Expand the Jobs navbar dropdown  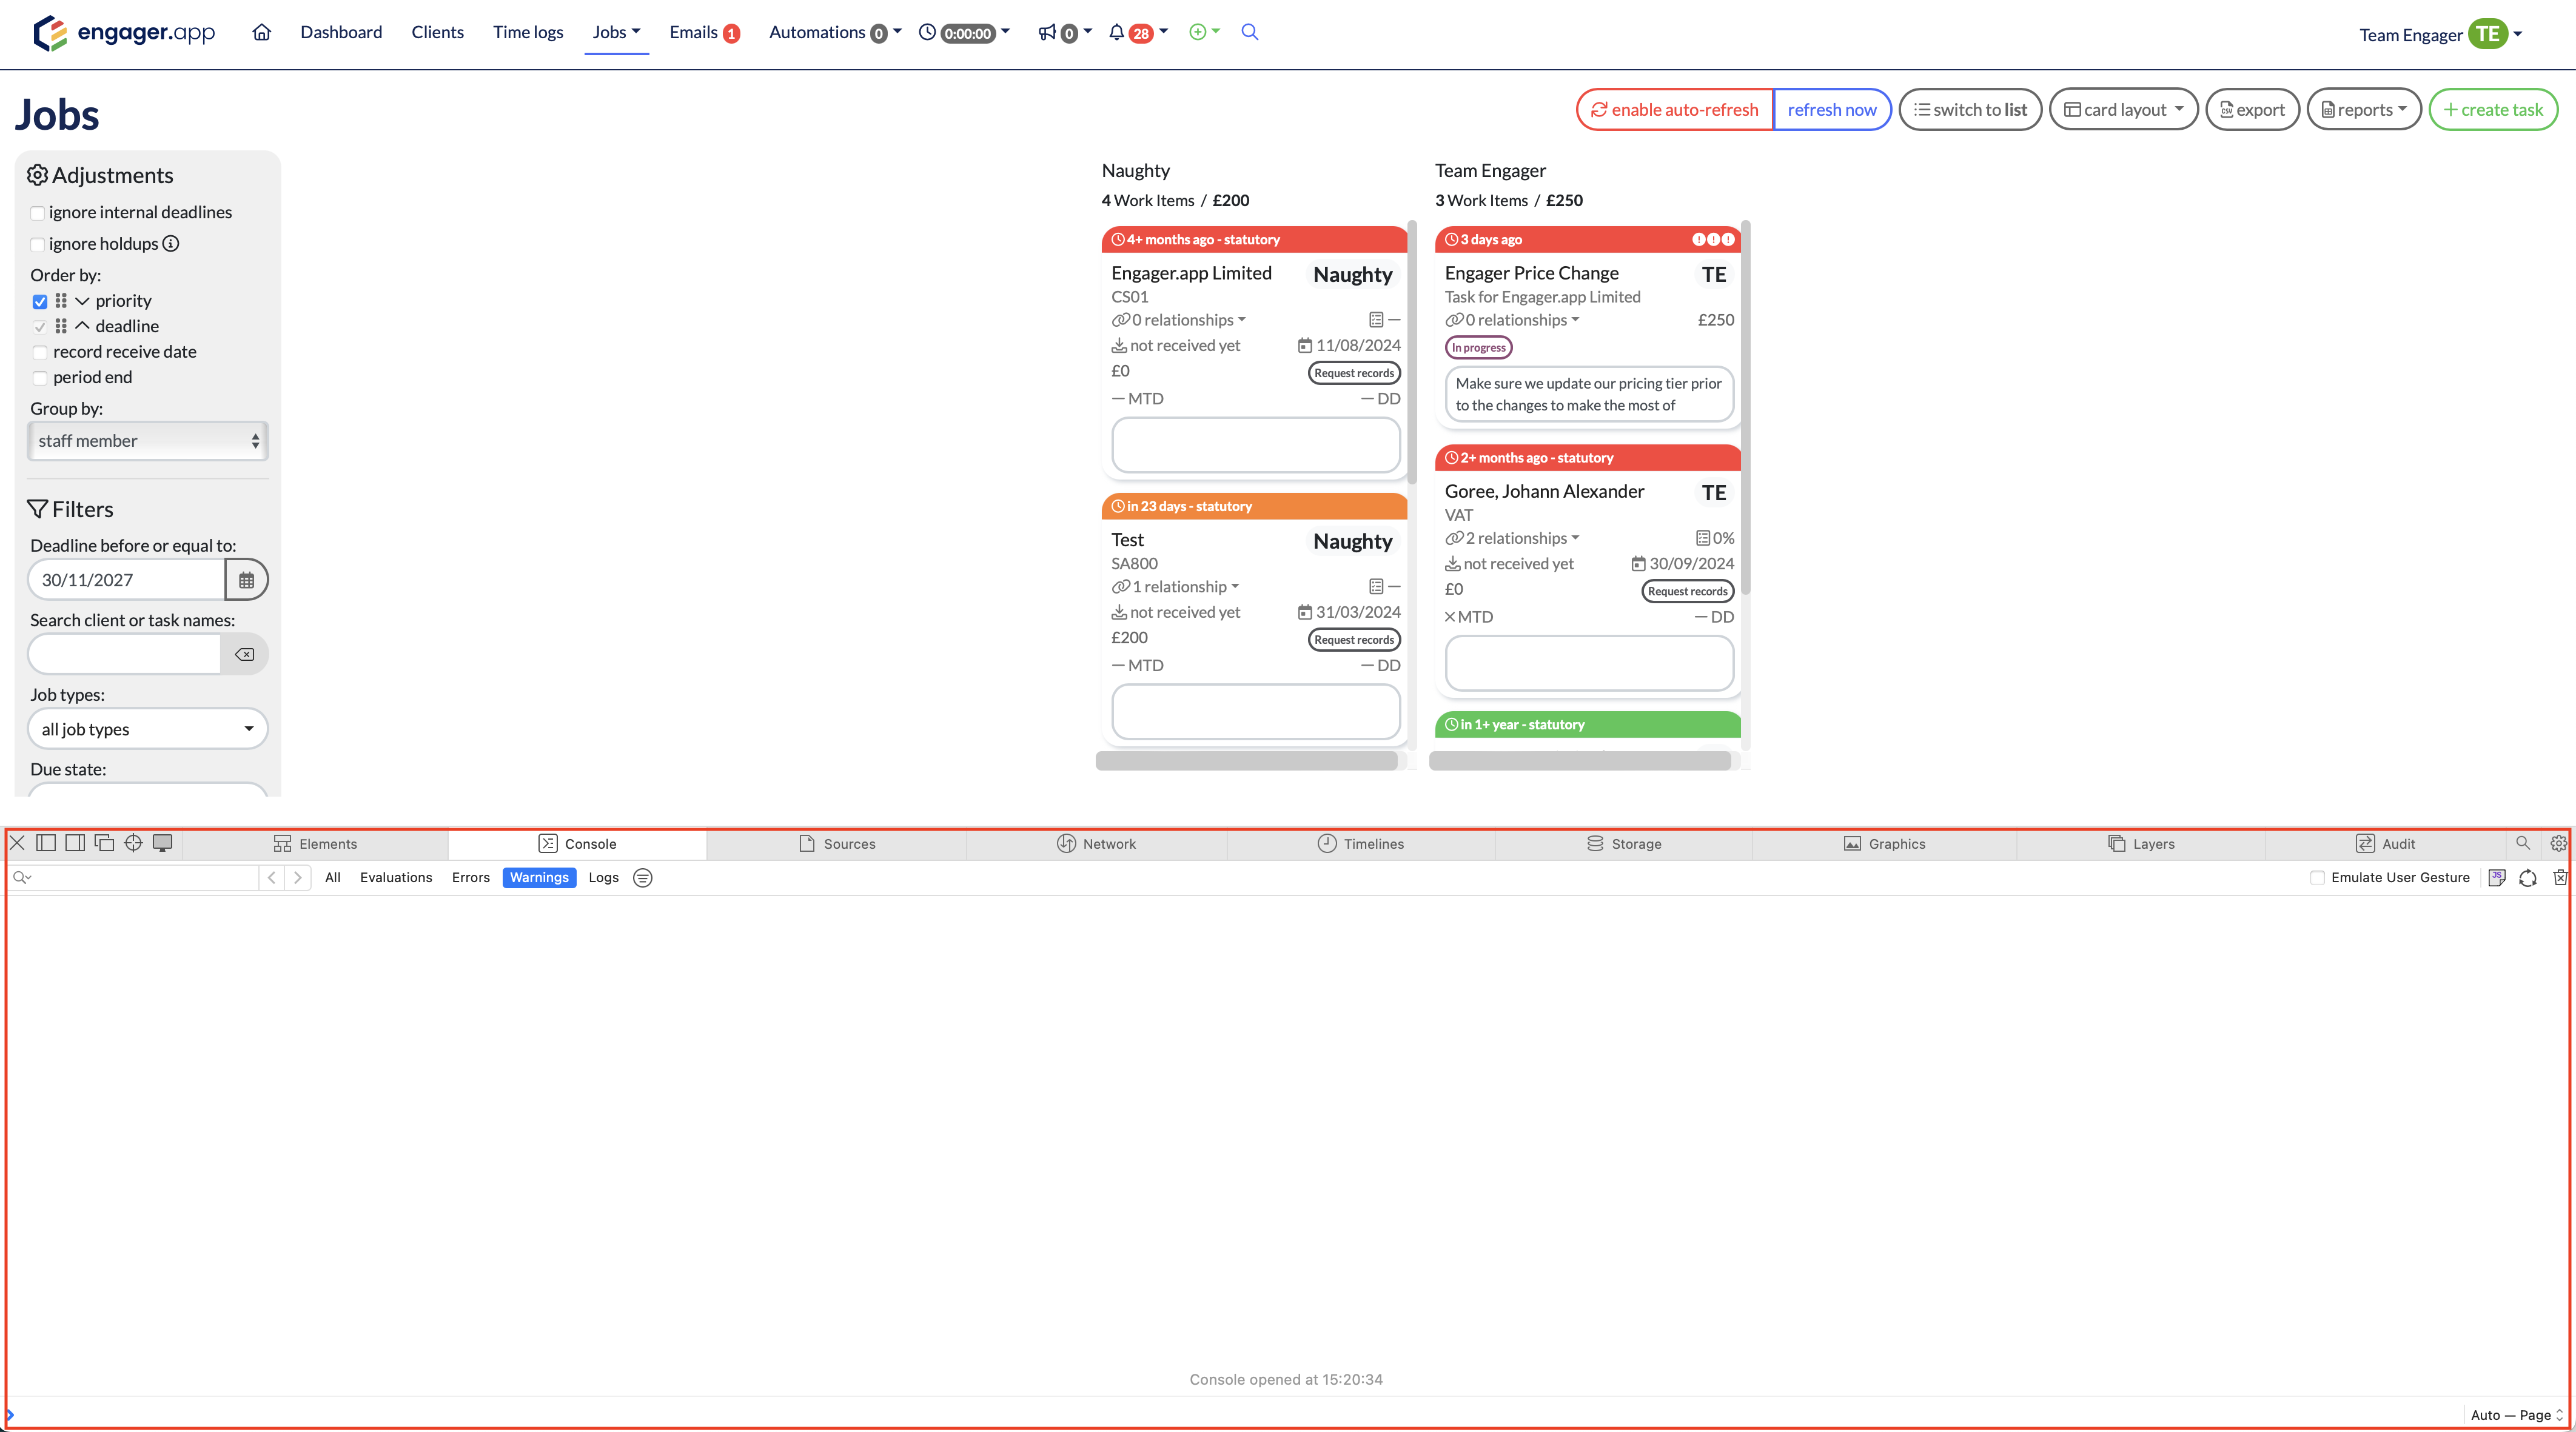(x=616, y=32)
